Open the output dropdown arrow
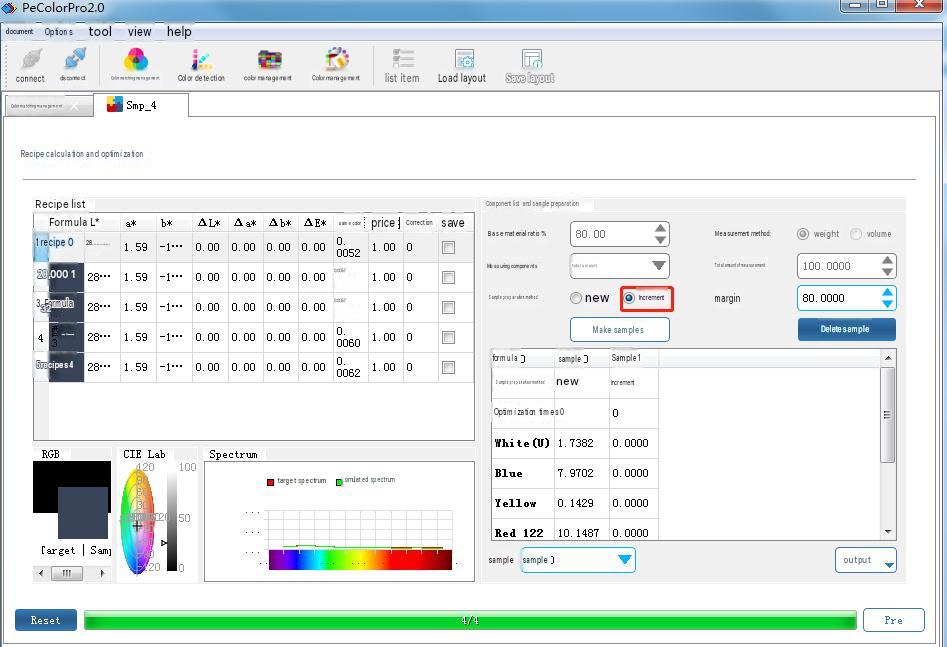This screenshot has height=647, width=947. click(889, 565)
